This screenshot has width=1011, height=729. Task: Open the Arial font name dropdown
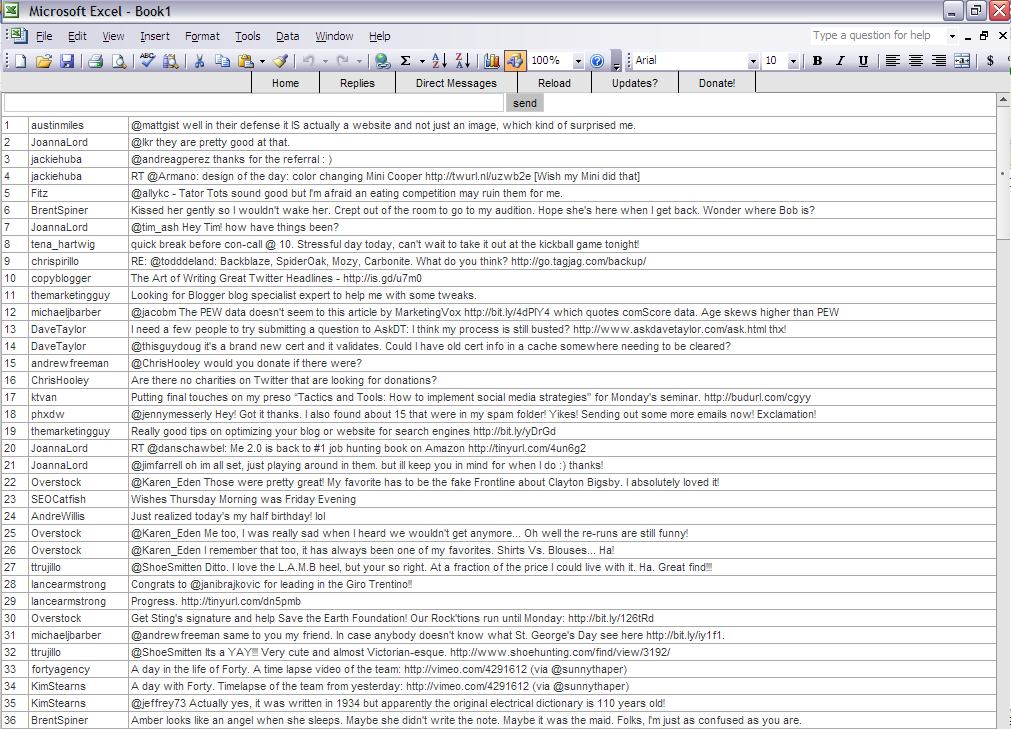pos(752,61)
